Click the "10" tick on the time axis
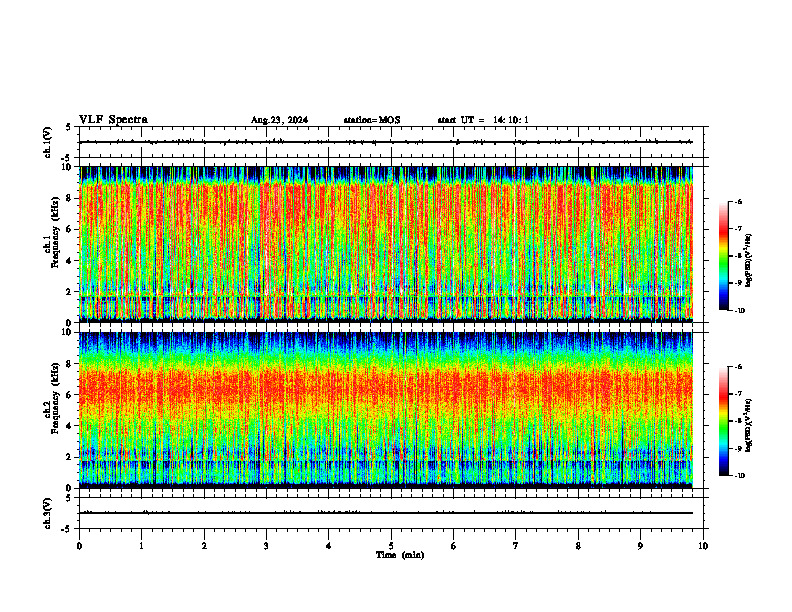Viewport: 792px width, 612px height. (x=703, y=546)
